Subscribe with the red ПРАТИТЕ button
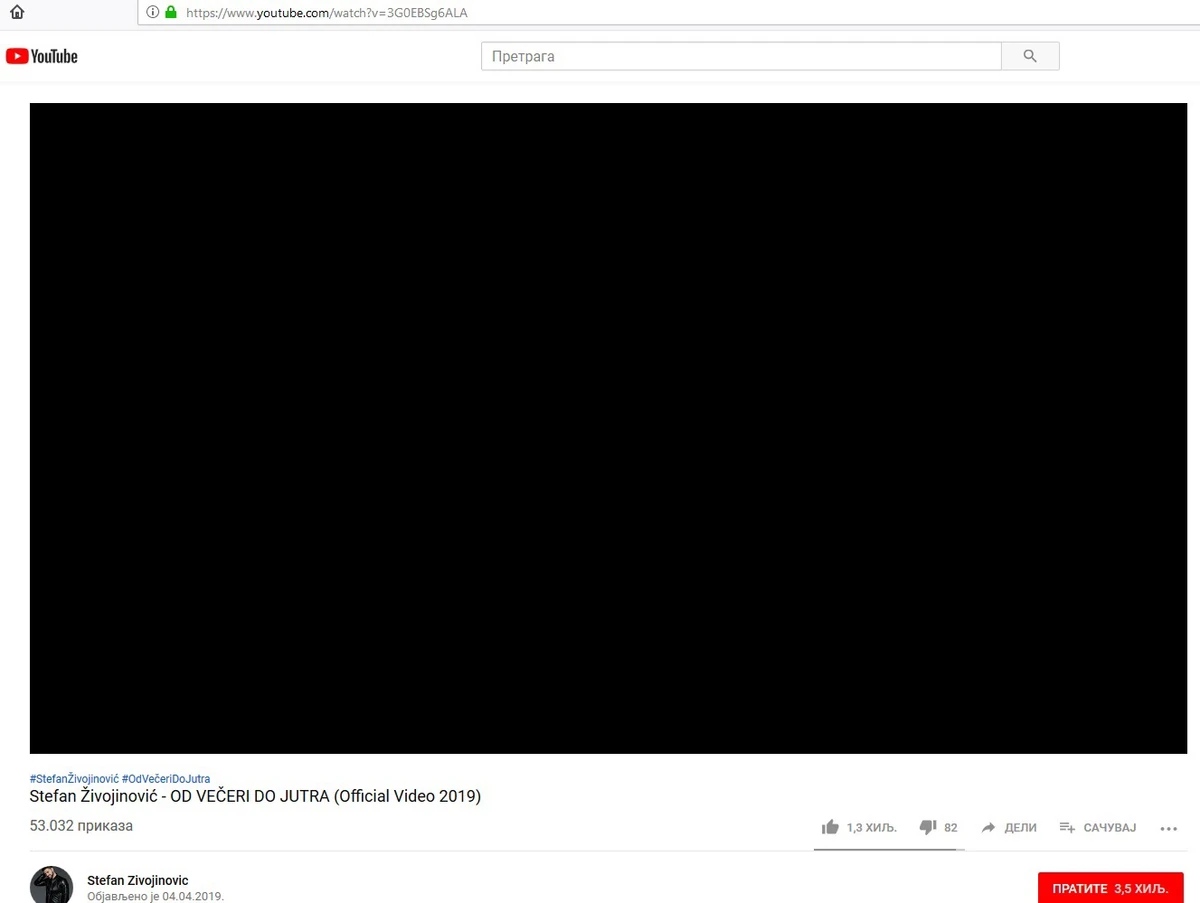 click(x=1110, y=888)
